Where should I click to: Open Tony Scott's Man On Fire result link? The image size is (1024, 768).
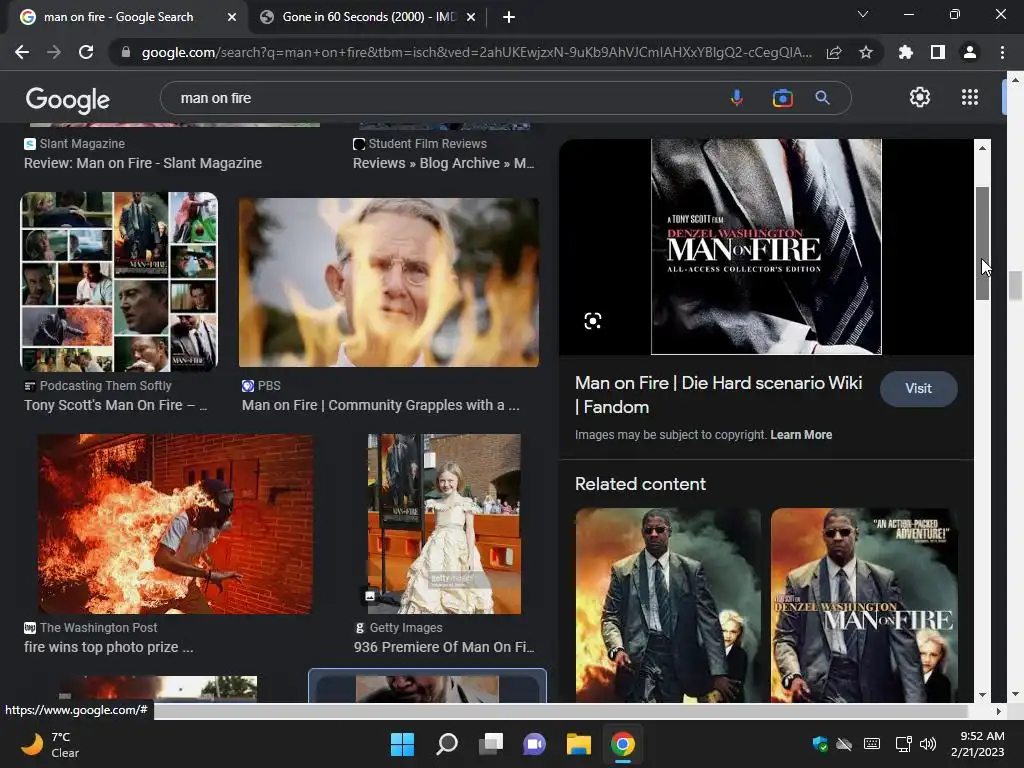coord(116,406)
